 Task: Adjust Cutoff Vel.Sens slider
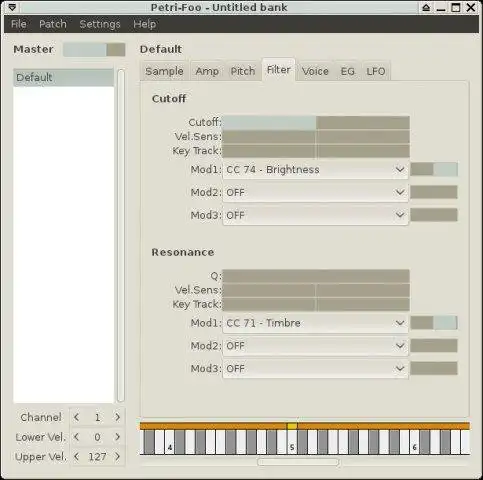coord(316,136)
